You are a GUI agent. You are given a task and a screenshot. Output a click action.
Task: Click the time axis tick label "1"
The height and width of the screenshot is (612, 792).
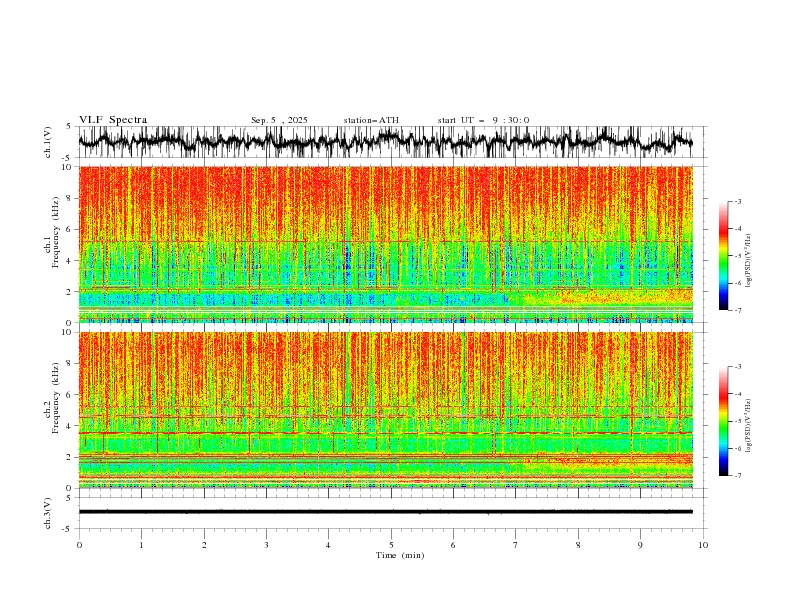[141, 545]
